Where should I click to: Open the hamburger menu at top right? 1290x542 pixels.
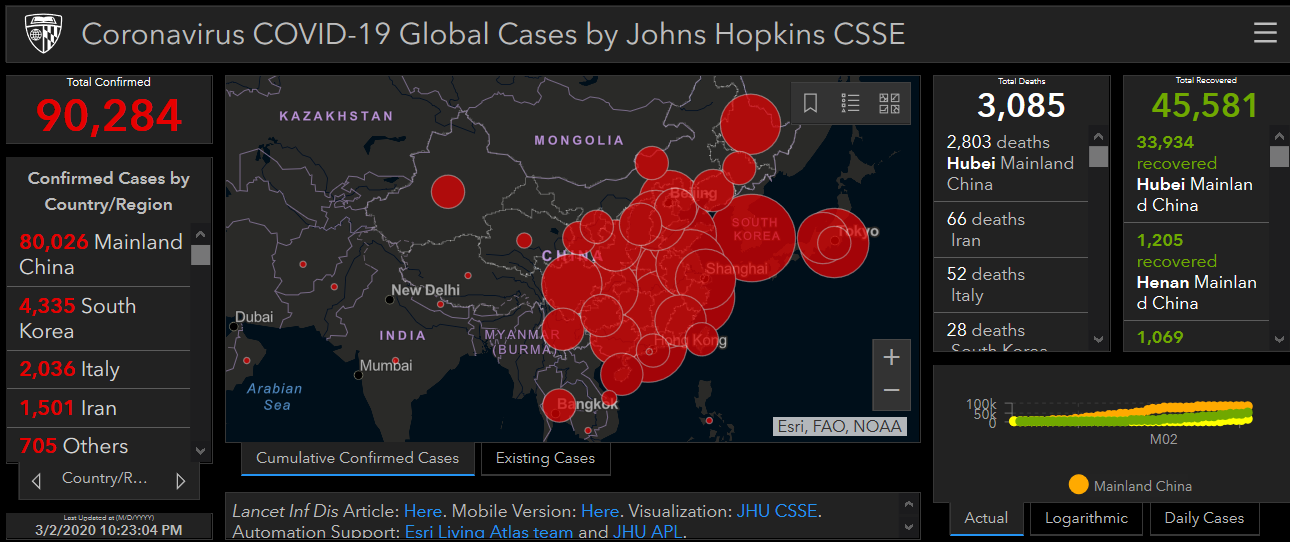click(x=1265, y=34)
